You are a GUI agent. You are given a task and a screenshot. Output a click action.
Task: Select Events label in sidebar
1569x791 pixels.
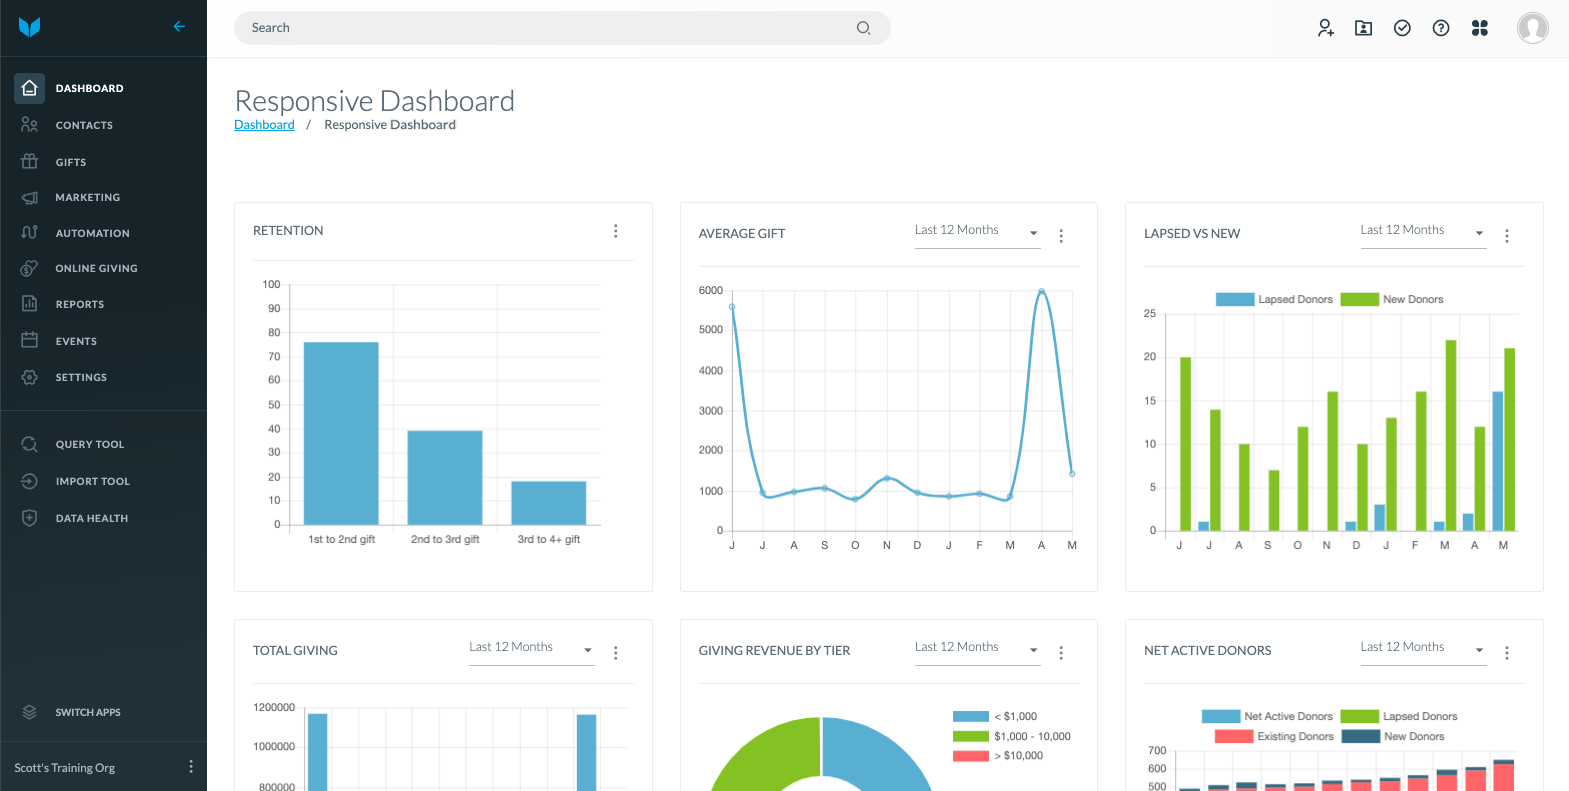point(76,342)
